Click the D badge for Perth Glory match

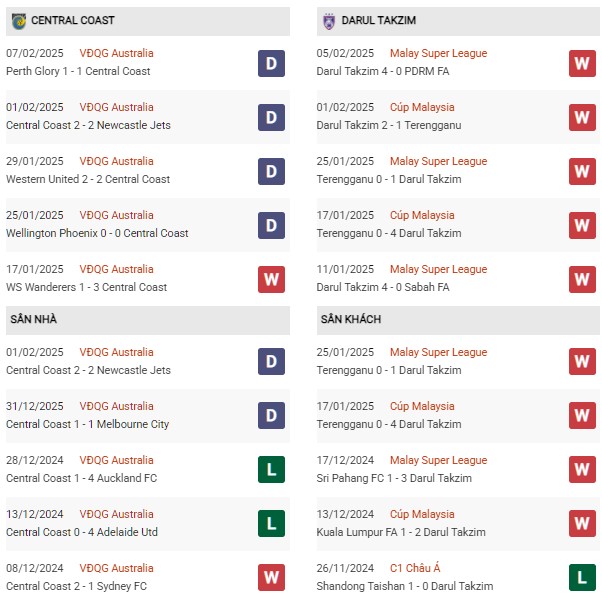pos(271,63)
